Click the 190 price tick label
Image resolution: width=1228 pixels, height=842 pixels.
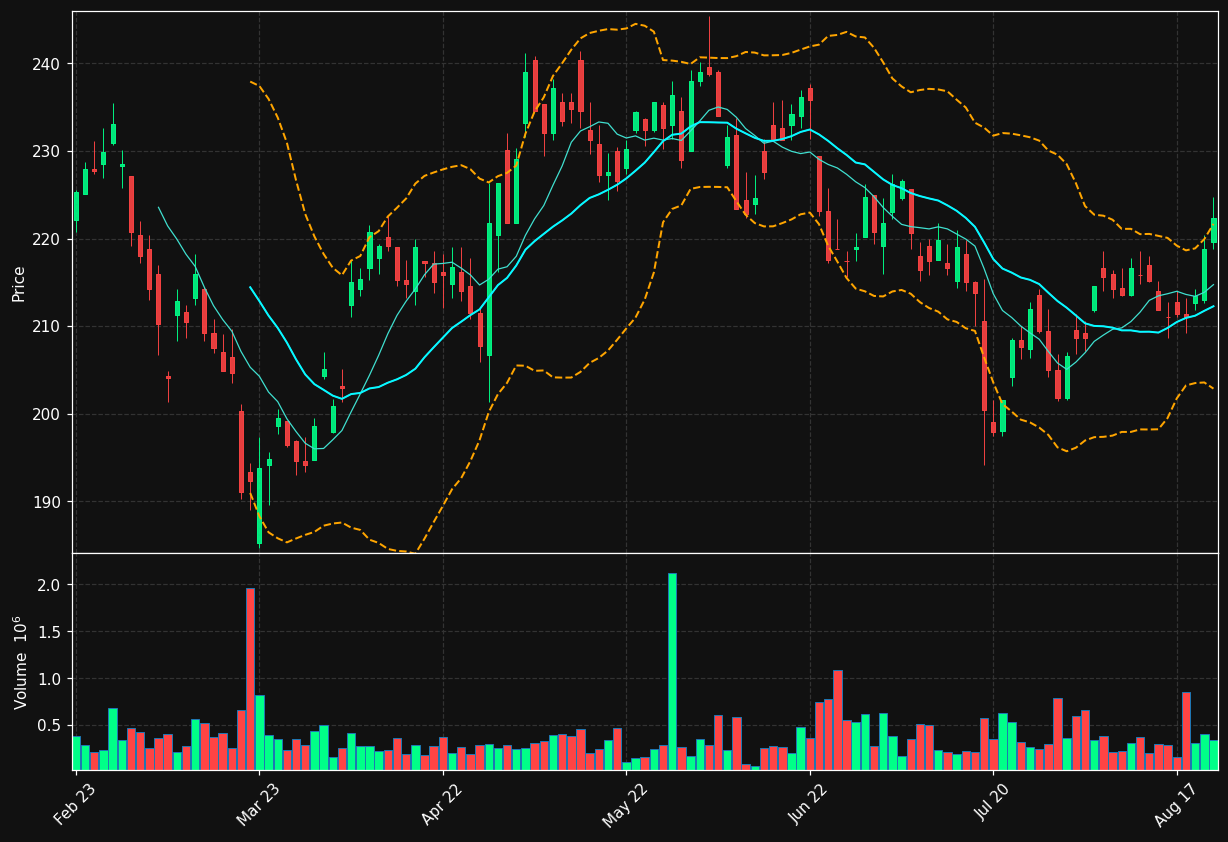(x=48, y=502)
